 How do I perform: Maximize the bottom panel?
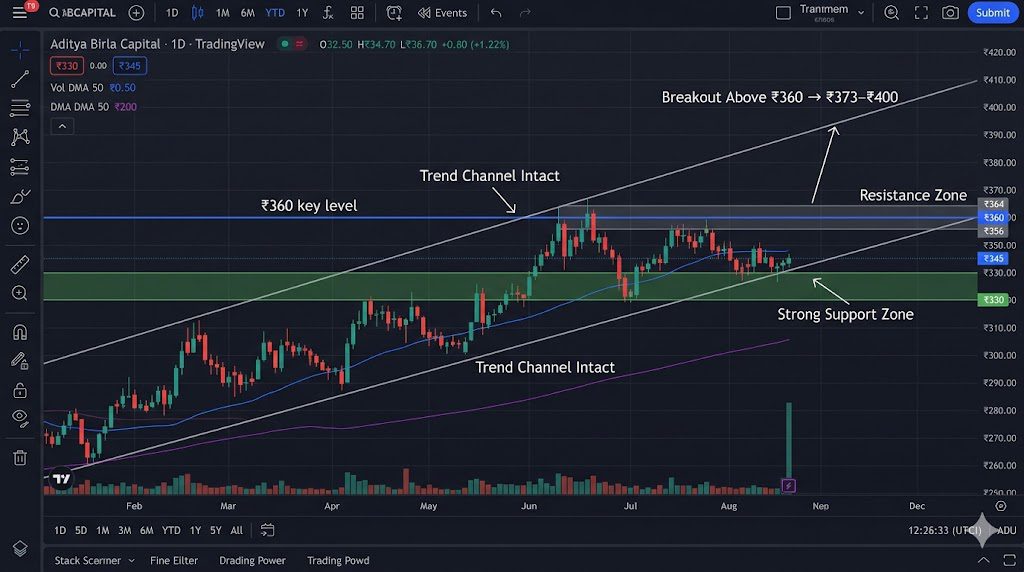(x=1009, y=560)
